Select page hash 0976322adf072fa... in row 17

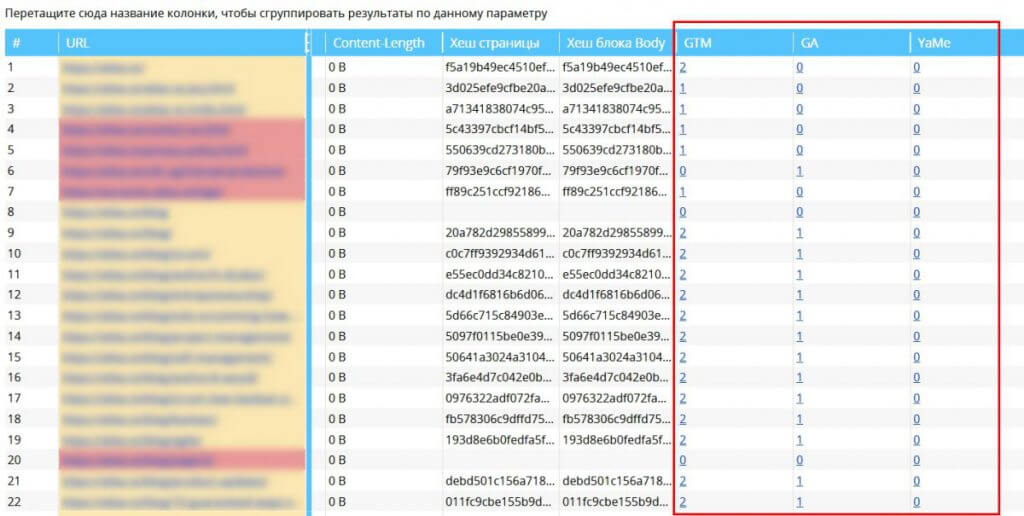coord(499,398)
